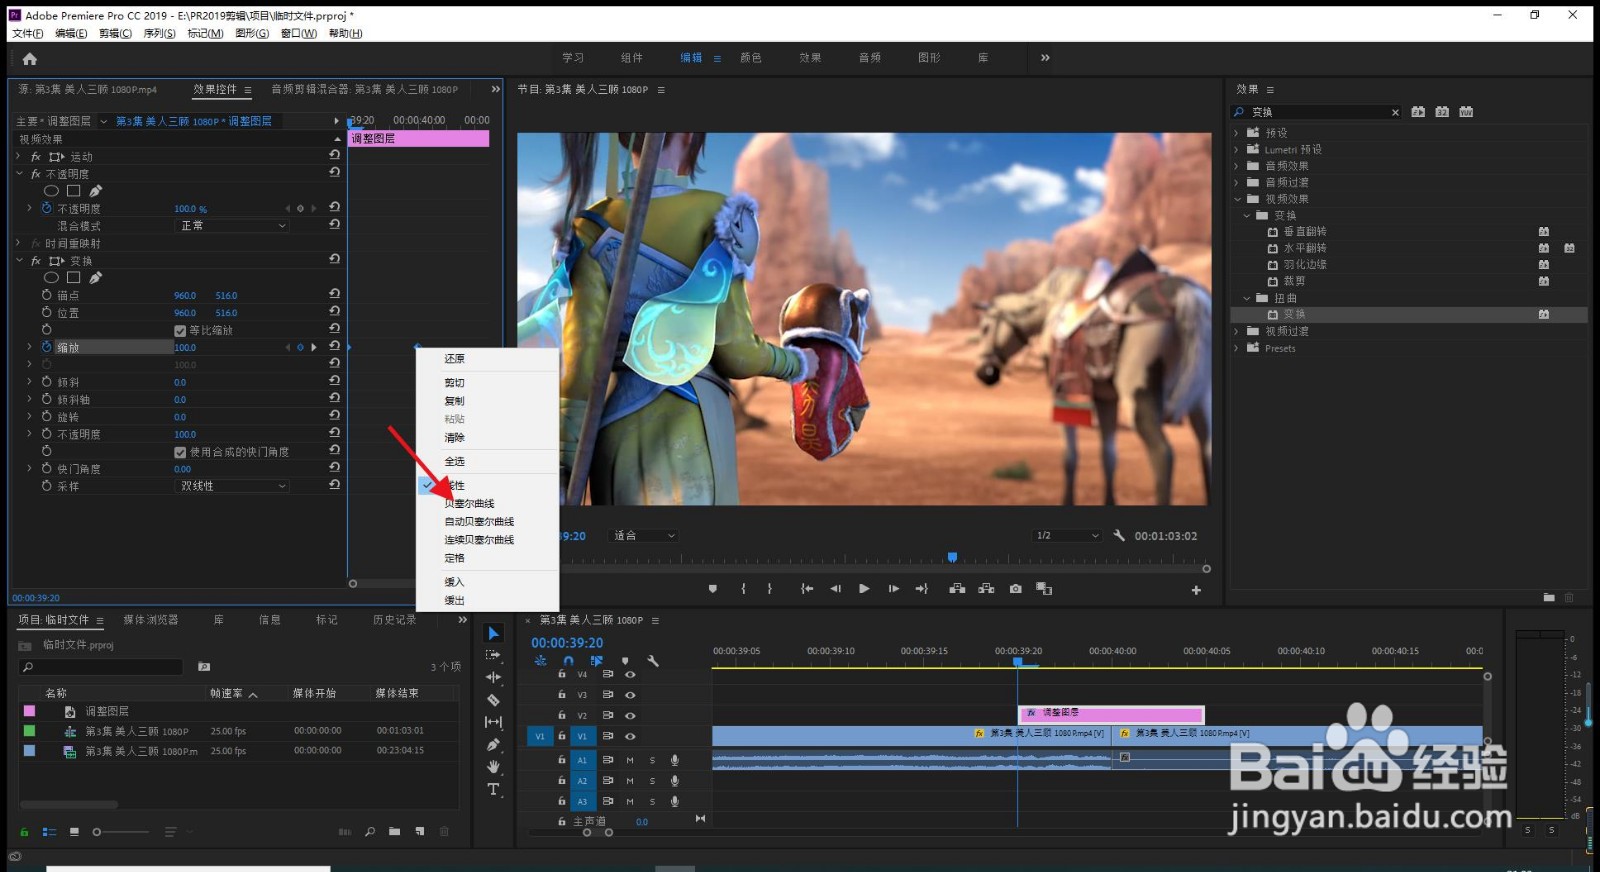Toggle 使用合成的快门角度 checkbox

coord(180,453)
